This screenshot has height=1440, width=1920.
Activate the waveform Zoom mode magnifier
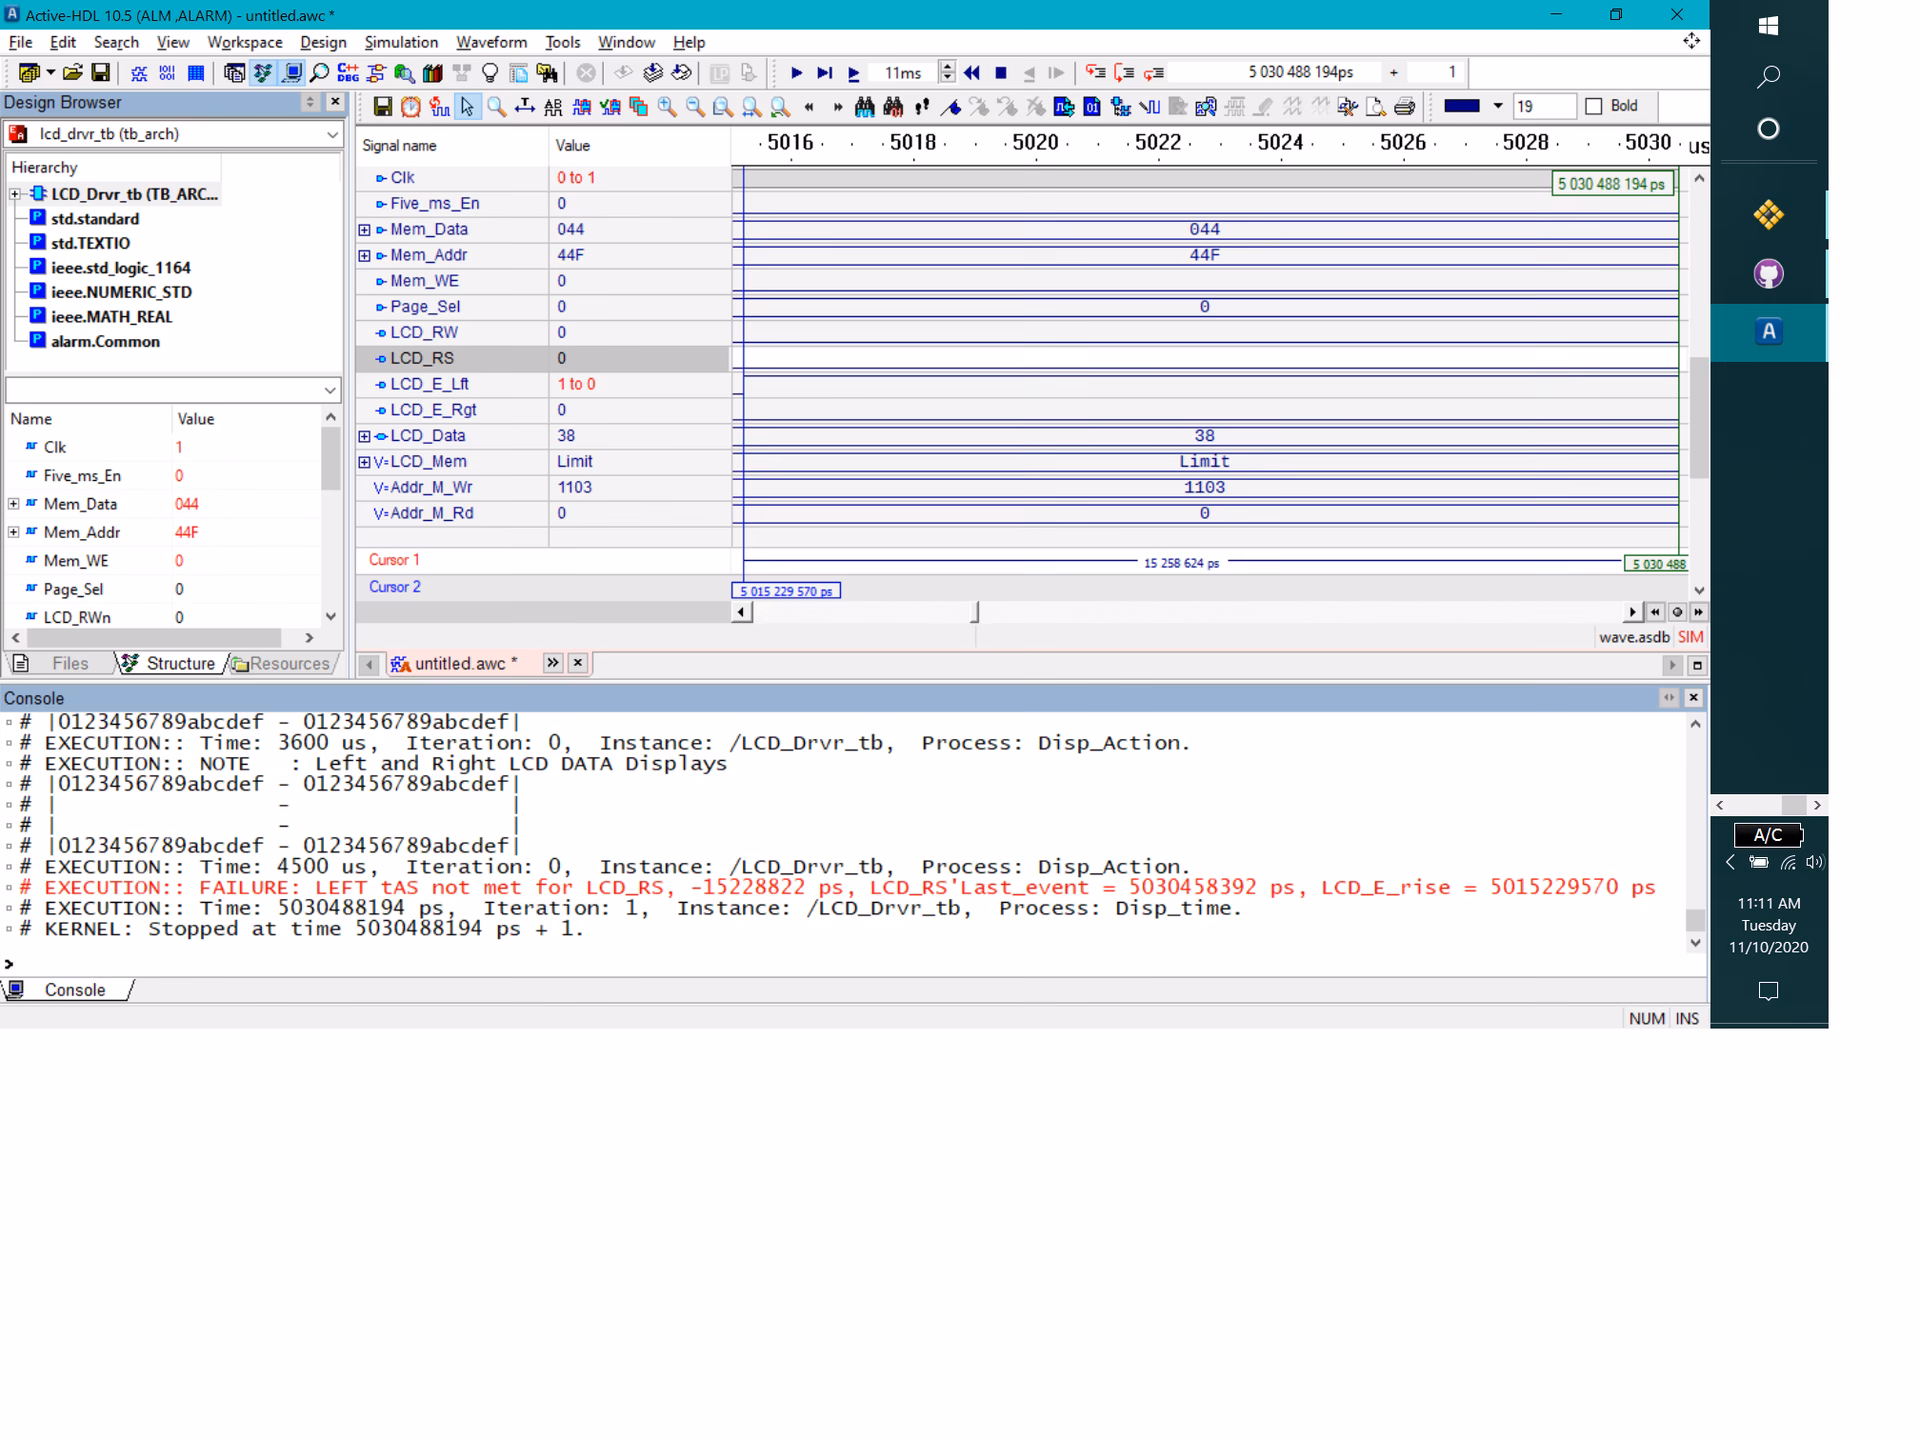coord(496,106)
